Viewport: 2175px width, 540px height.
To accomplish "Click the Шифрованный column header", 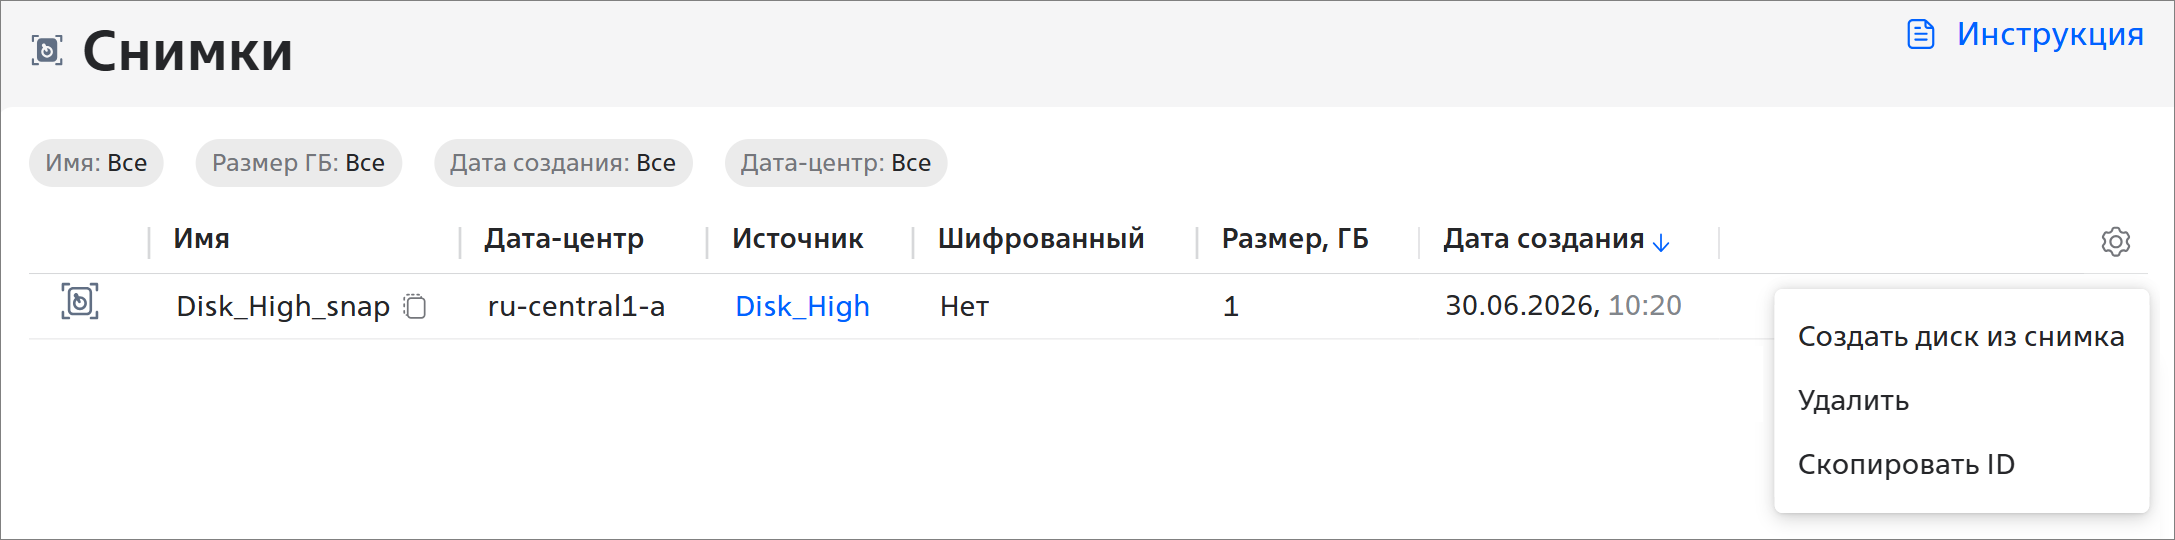I will [1041, 239].
